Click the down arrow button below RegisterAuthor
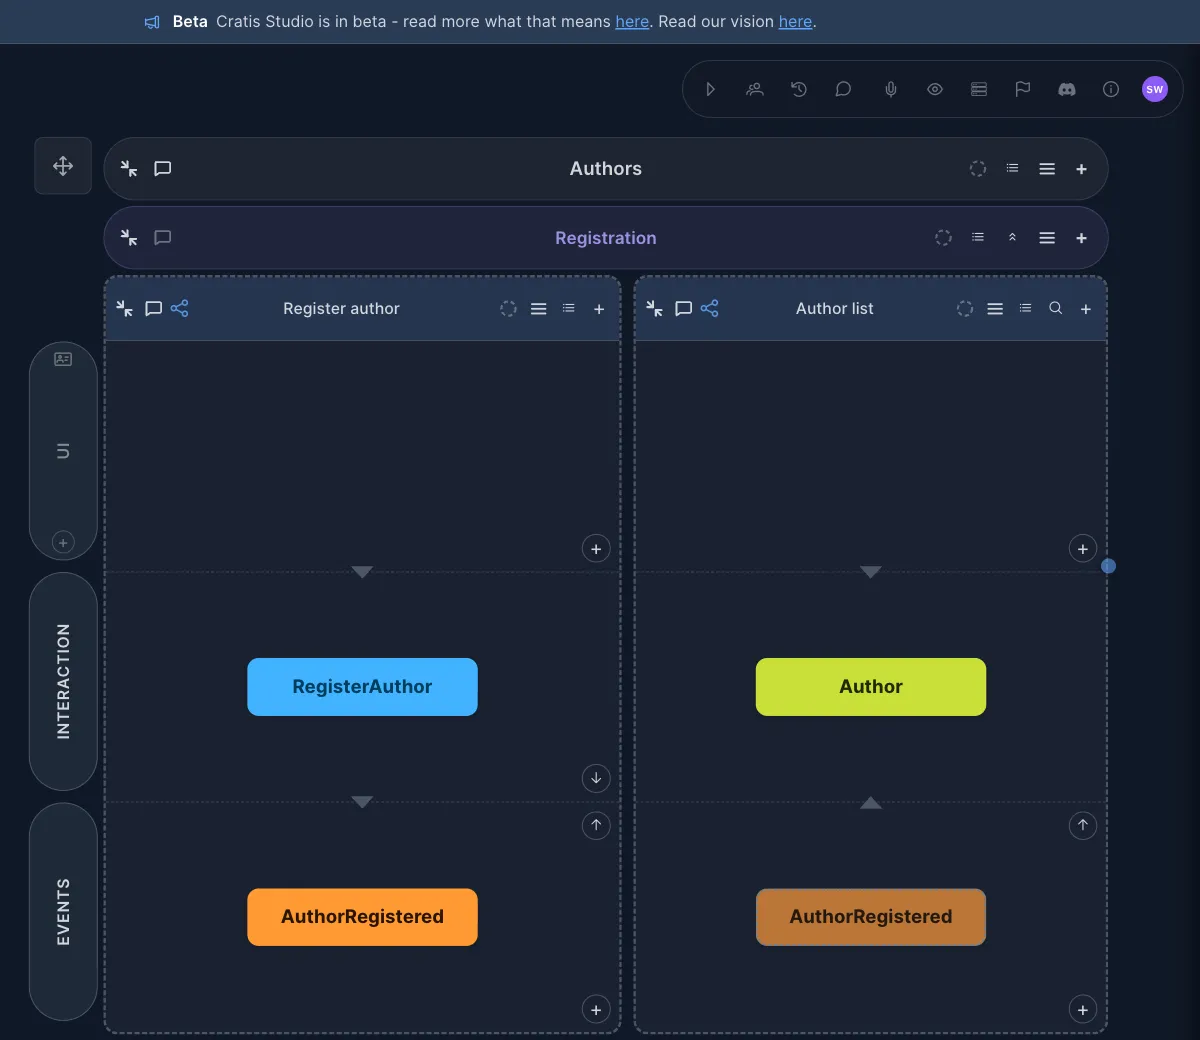This screenshot has height=1040, width=1200. [596, 778]
